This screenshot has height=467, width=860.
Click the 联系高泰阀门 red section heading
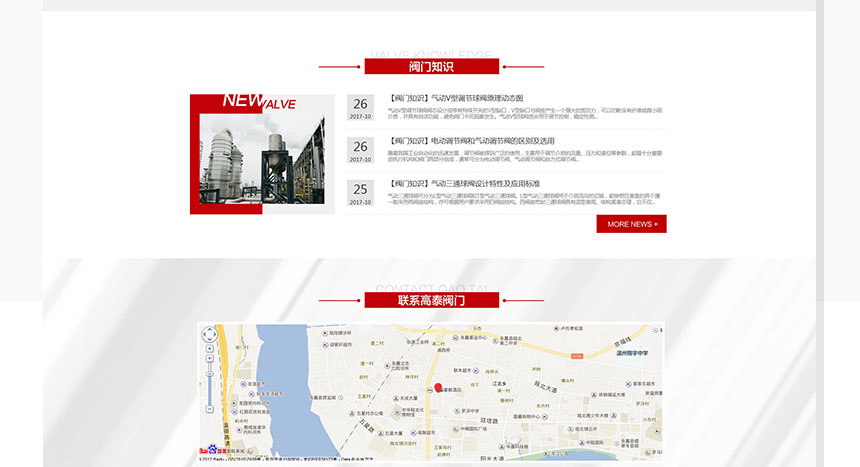click(x=431, y=300)
